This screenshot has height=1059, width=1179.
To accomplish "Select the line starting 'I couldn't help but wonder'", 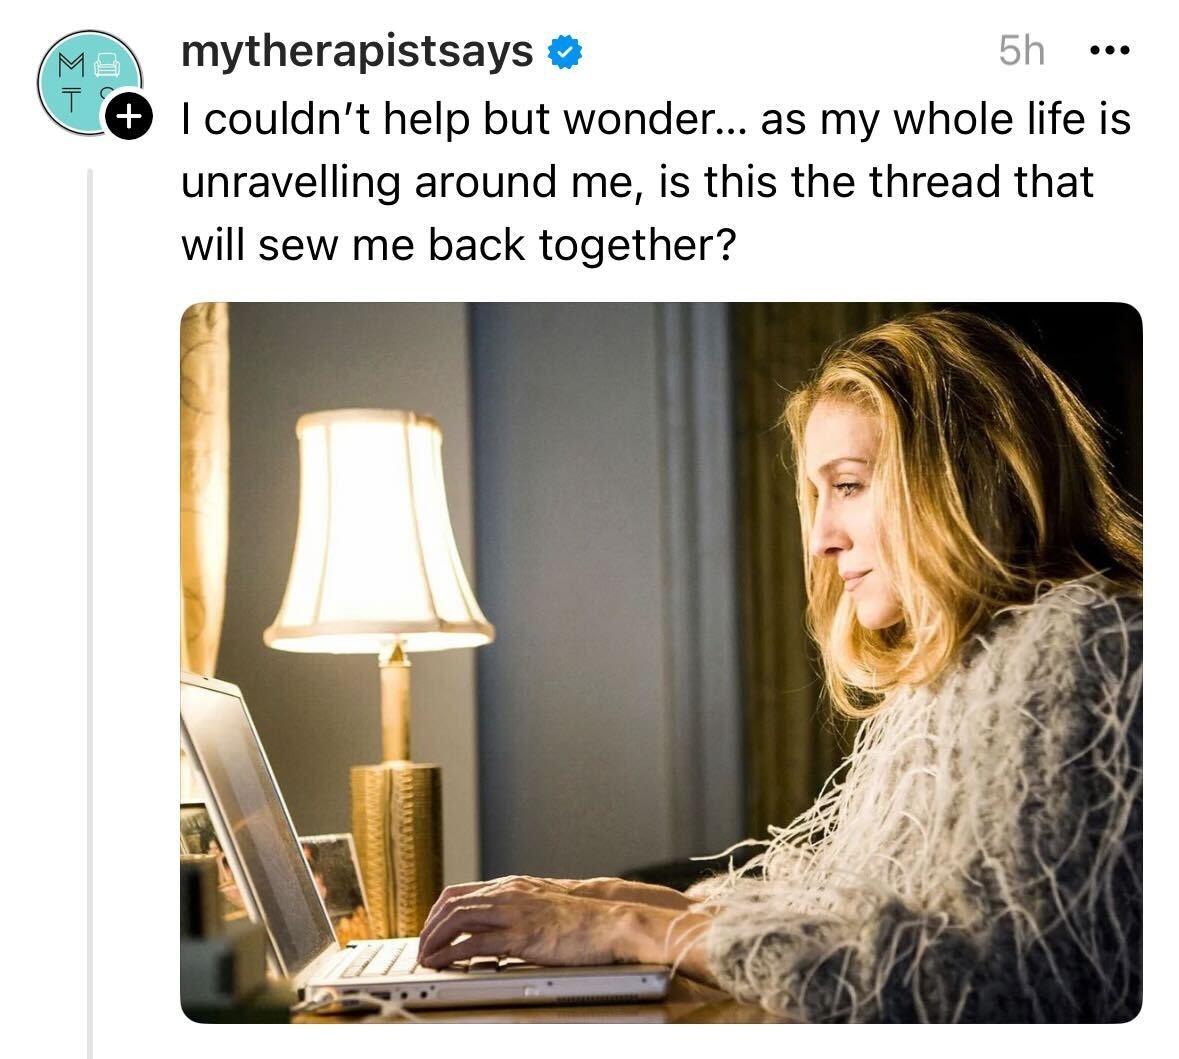I will [656, 120].
